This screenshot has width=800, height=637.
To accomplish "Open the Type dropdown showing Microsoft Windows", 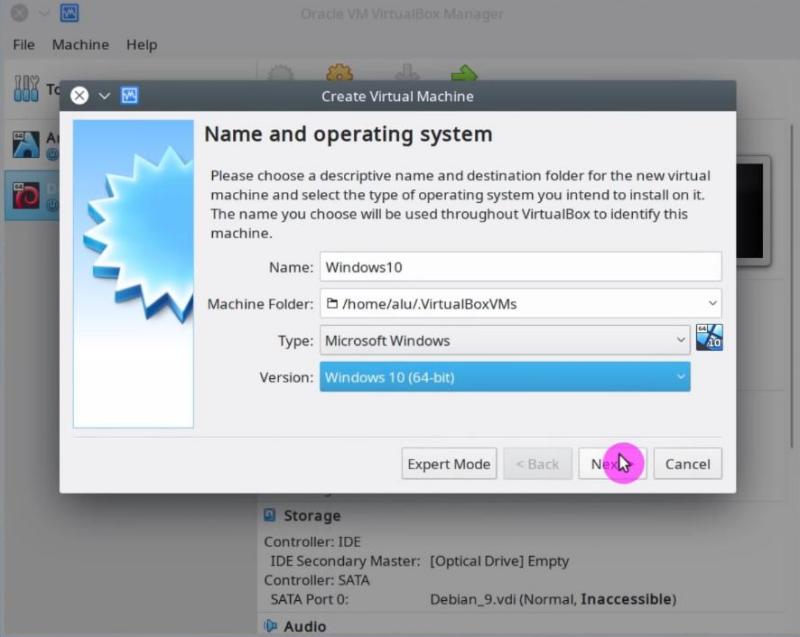I will 505,340.
